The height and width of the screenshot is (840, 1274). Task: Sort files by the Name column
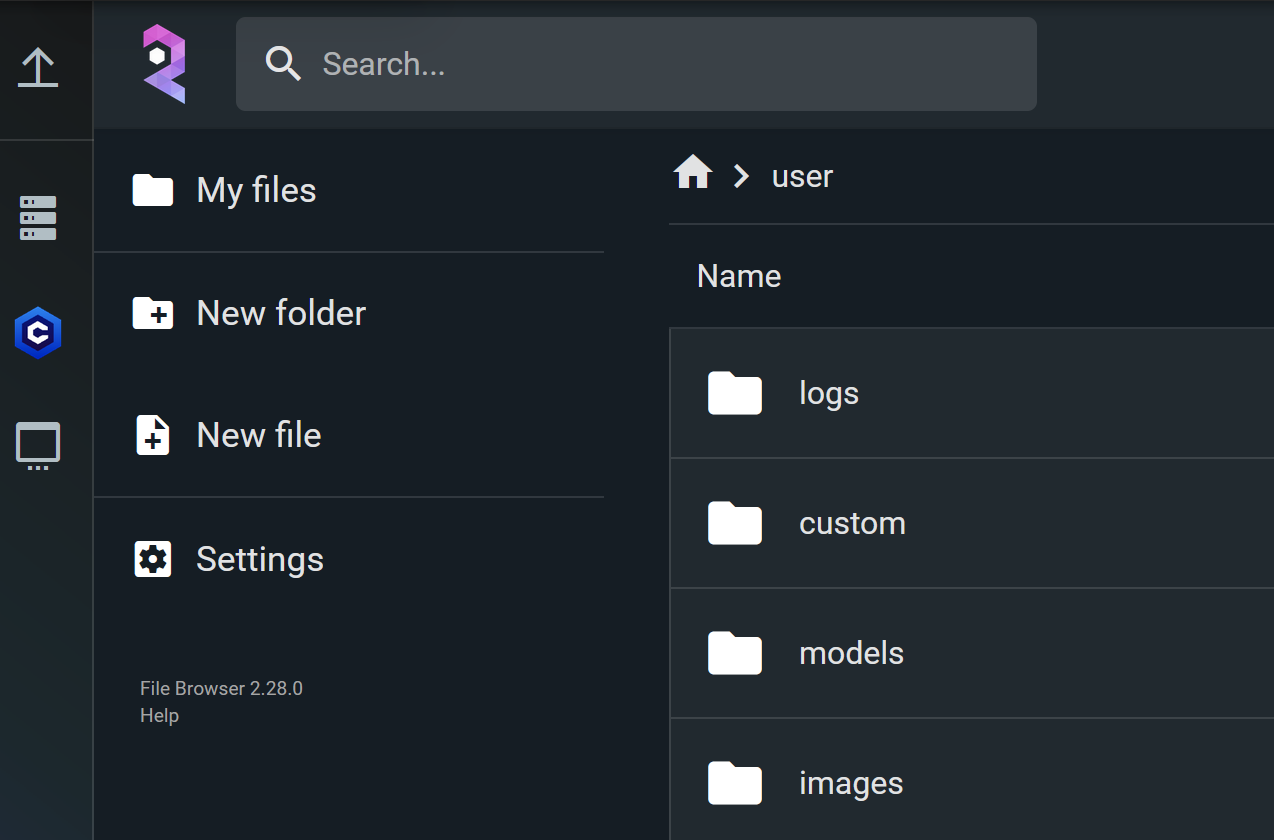[x=738, y=275]
